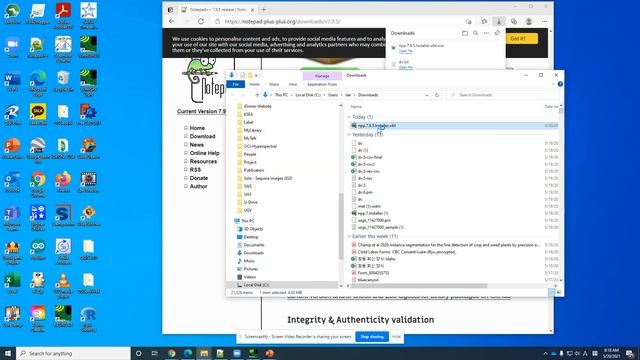Select Publication folder in navigation pane
Image resolution: width=640 pixels, height=360 pixels.
click(254, 170)
